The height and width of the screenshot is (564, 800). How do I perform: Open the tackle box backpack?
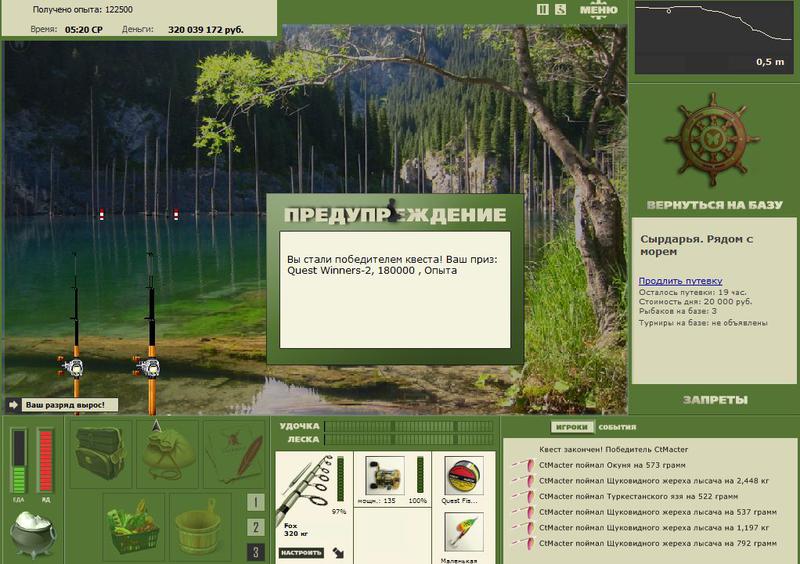click(101, 454)
